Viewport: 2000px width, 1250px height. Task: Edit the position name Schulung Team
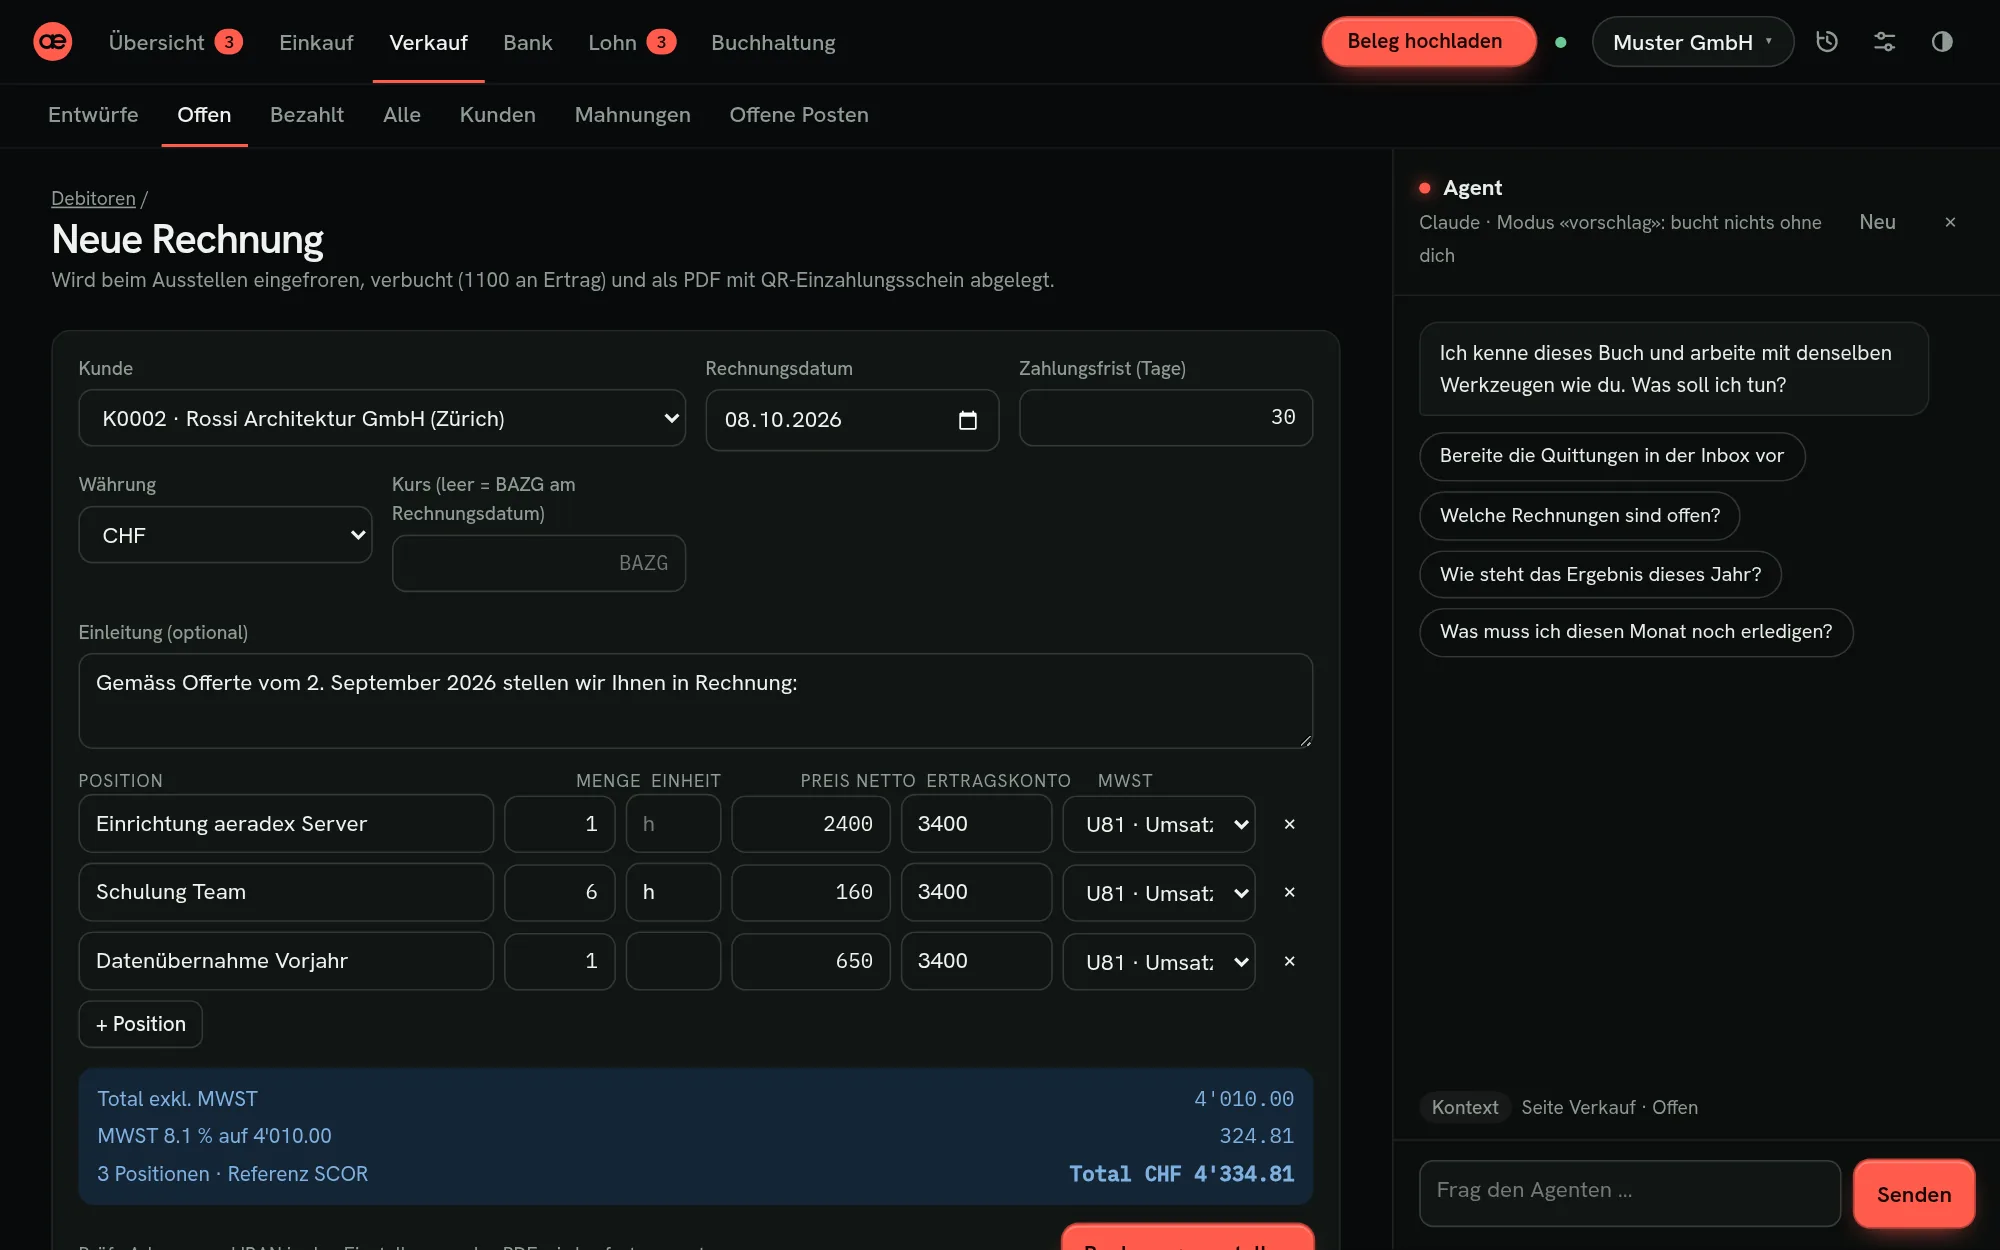click(x=286, y=892)
